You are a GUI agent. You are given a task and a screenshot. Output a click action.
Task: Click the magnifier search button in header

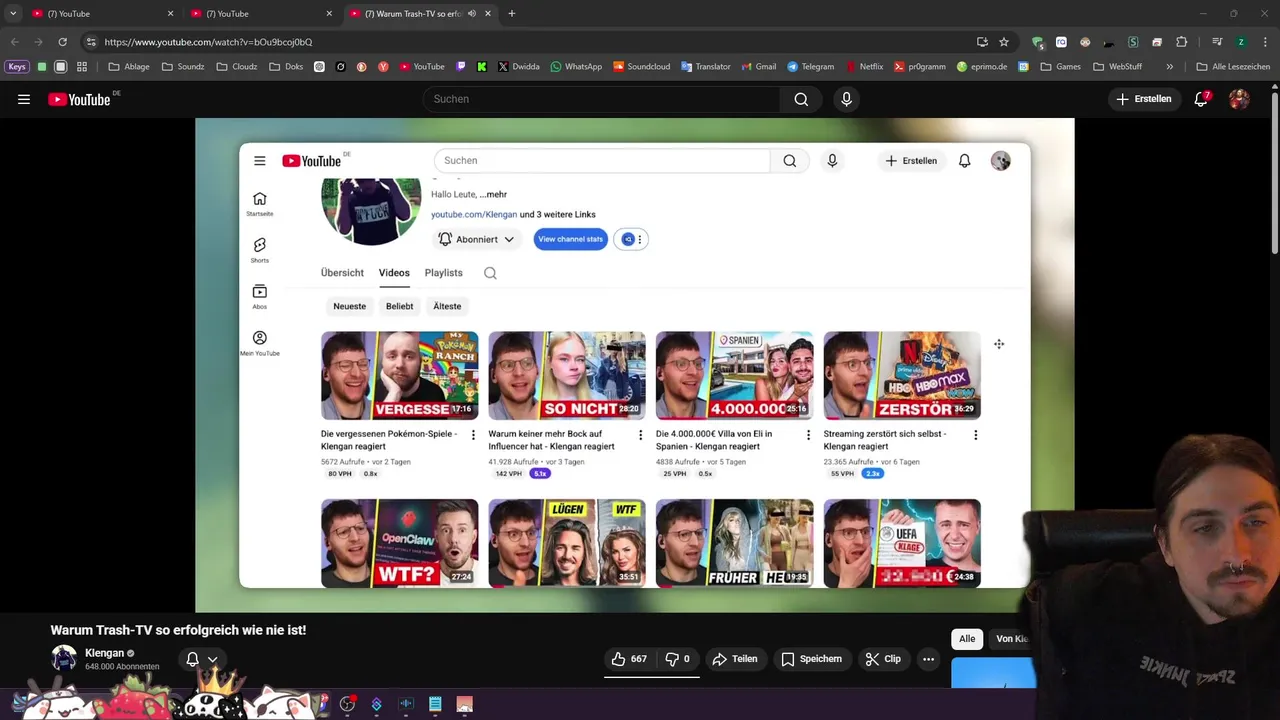[x=801, y=99]
